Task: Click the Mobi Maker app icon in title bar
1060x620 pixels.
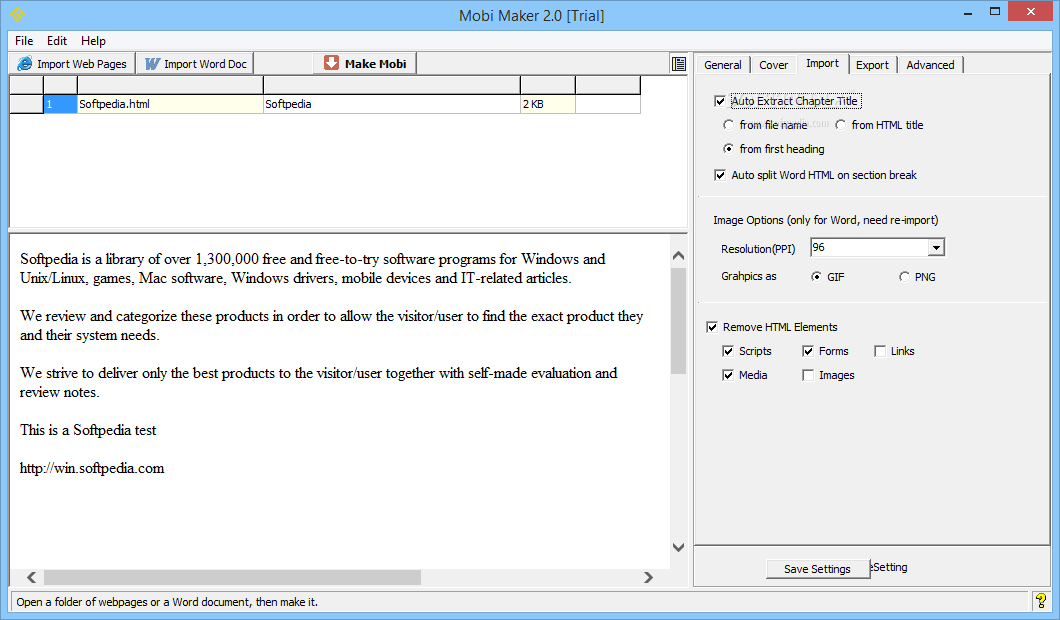Action: click(x=18, y=14)
